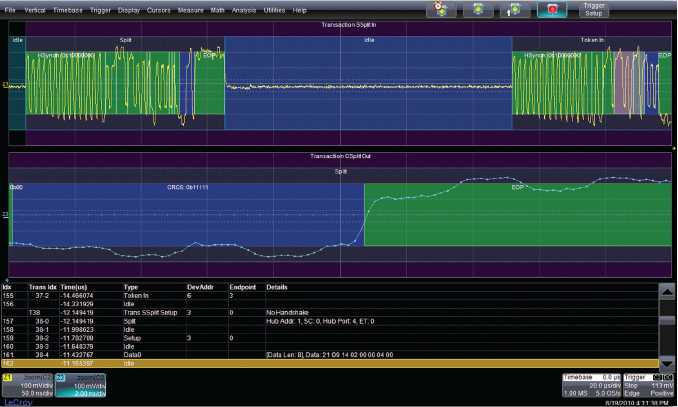Click the Type column header
Image resolution: width=678 pixels, height=407 pixels.
coord(130,286)
